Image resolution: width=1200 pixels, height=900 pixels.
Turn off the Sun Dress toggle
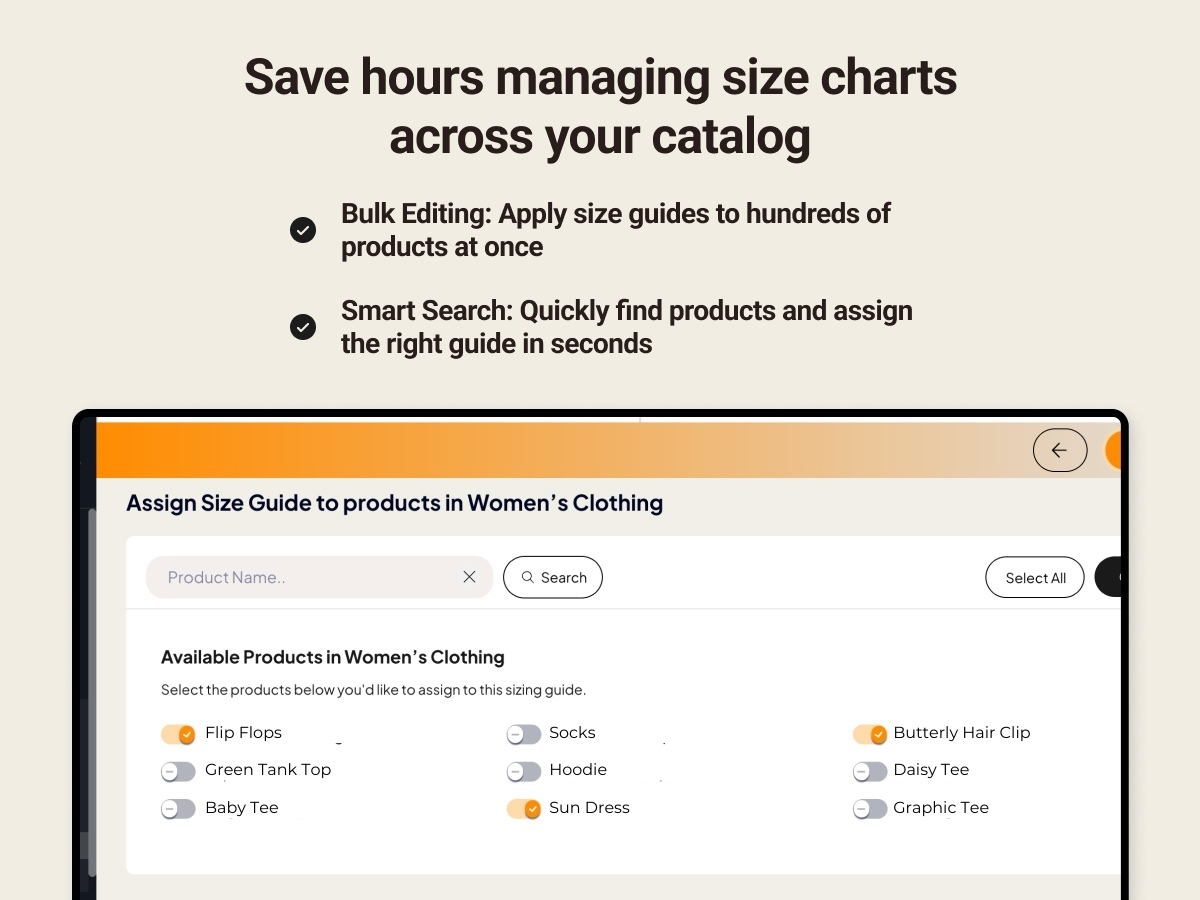pos(523,809)
